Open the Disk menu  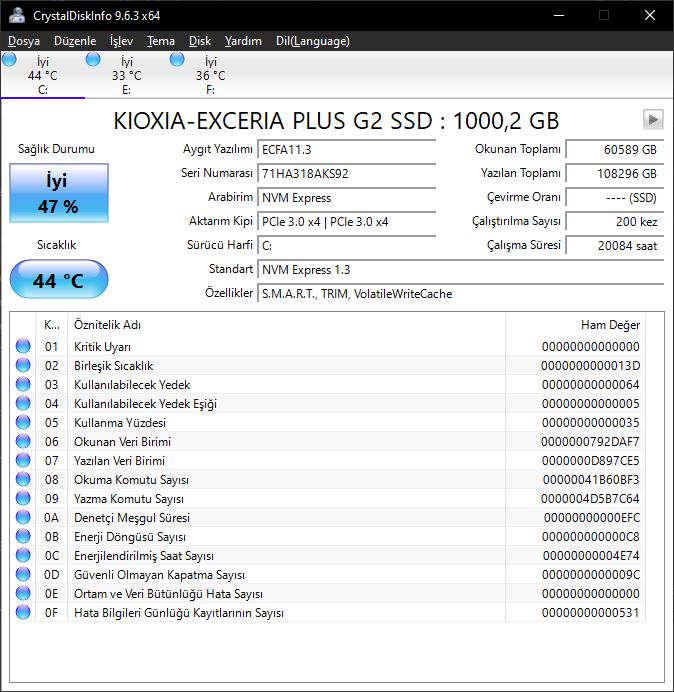(200, 41)
